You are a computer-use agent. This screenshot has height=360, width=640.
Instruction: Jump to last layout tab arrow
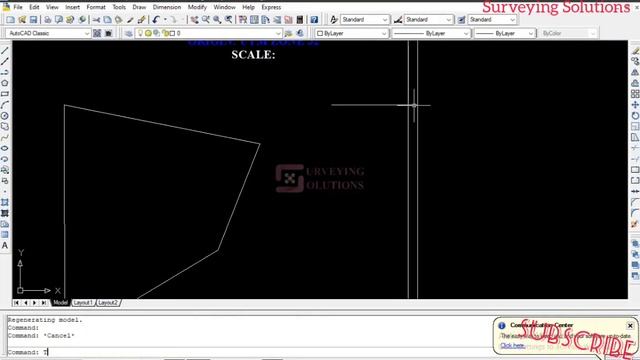44,303
